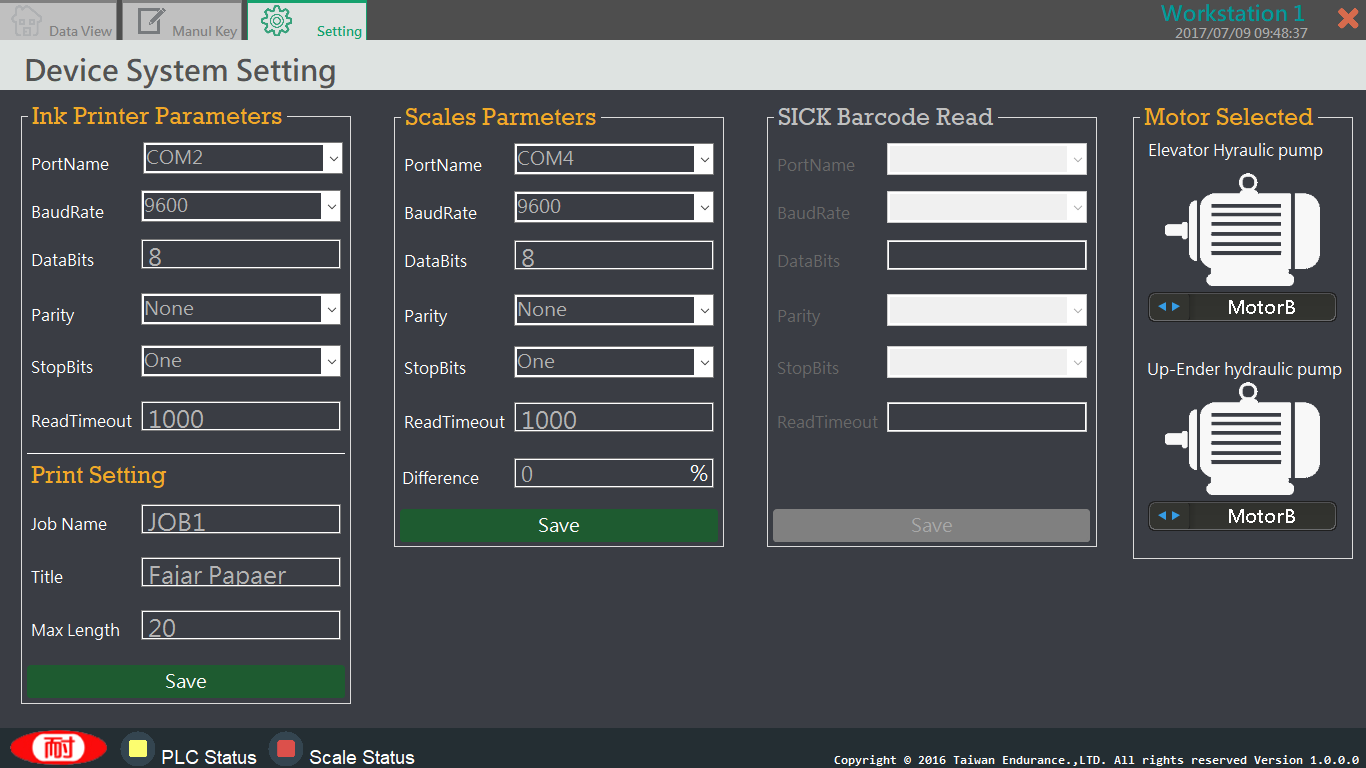The width and height of the screenshot is (1366, 768).
Task: Click the Job Name input field
Action: point(241,520)
